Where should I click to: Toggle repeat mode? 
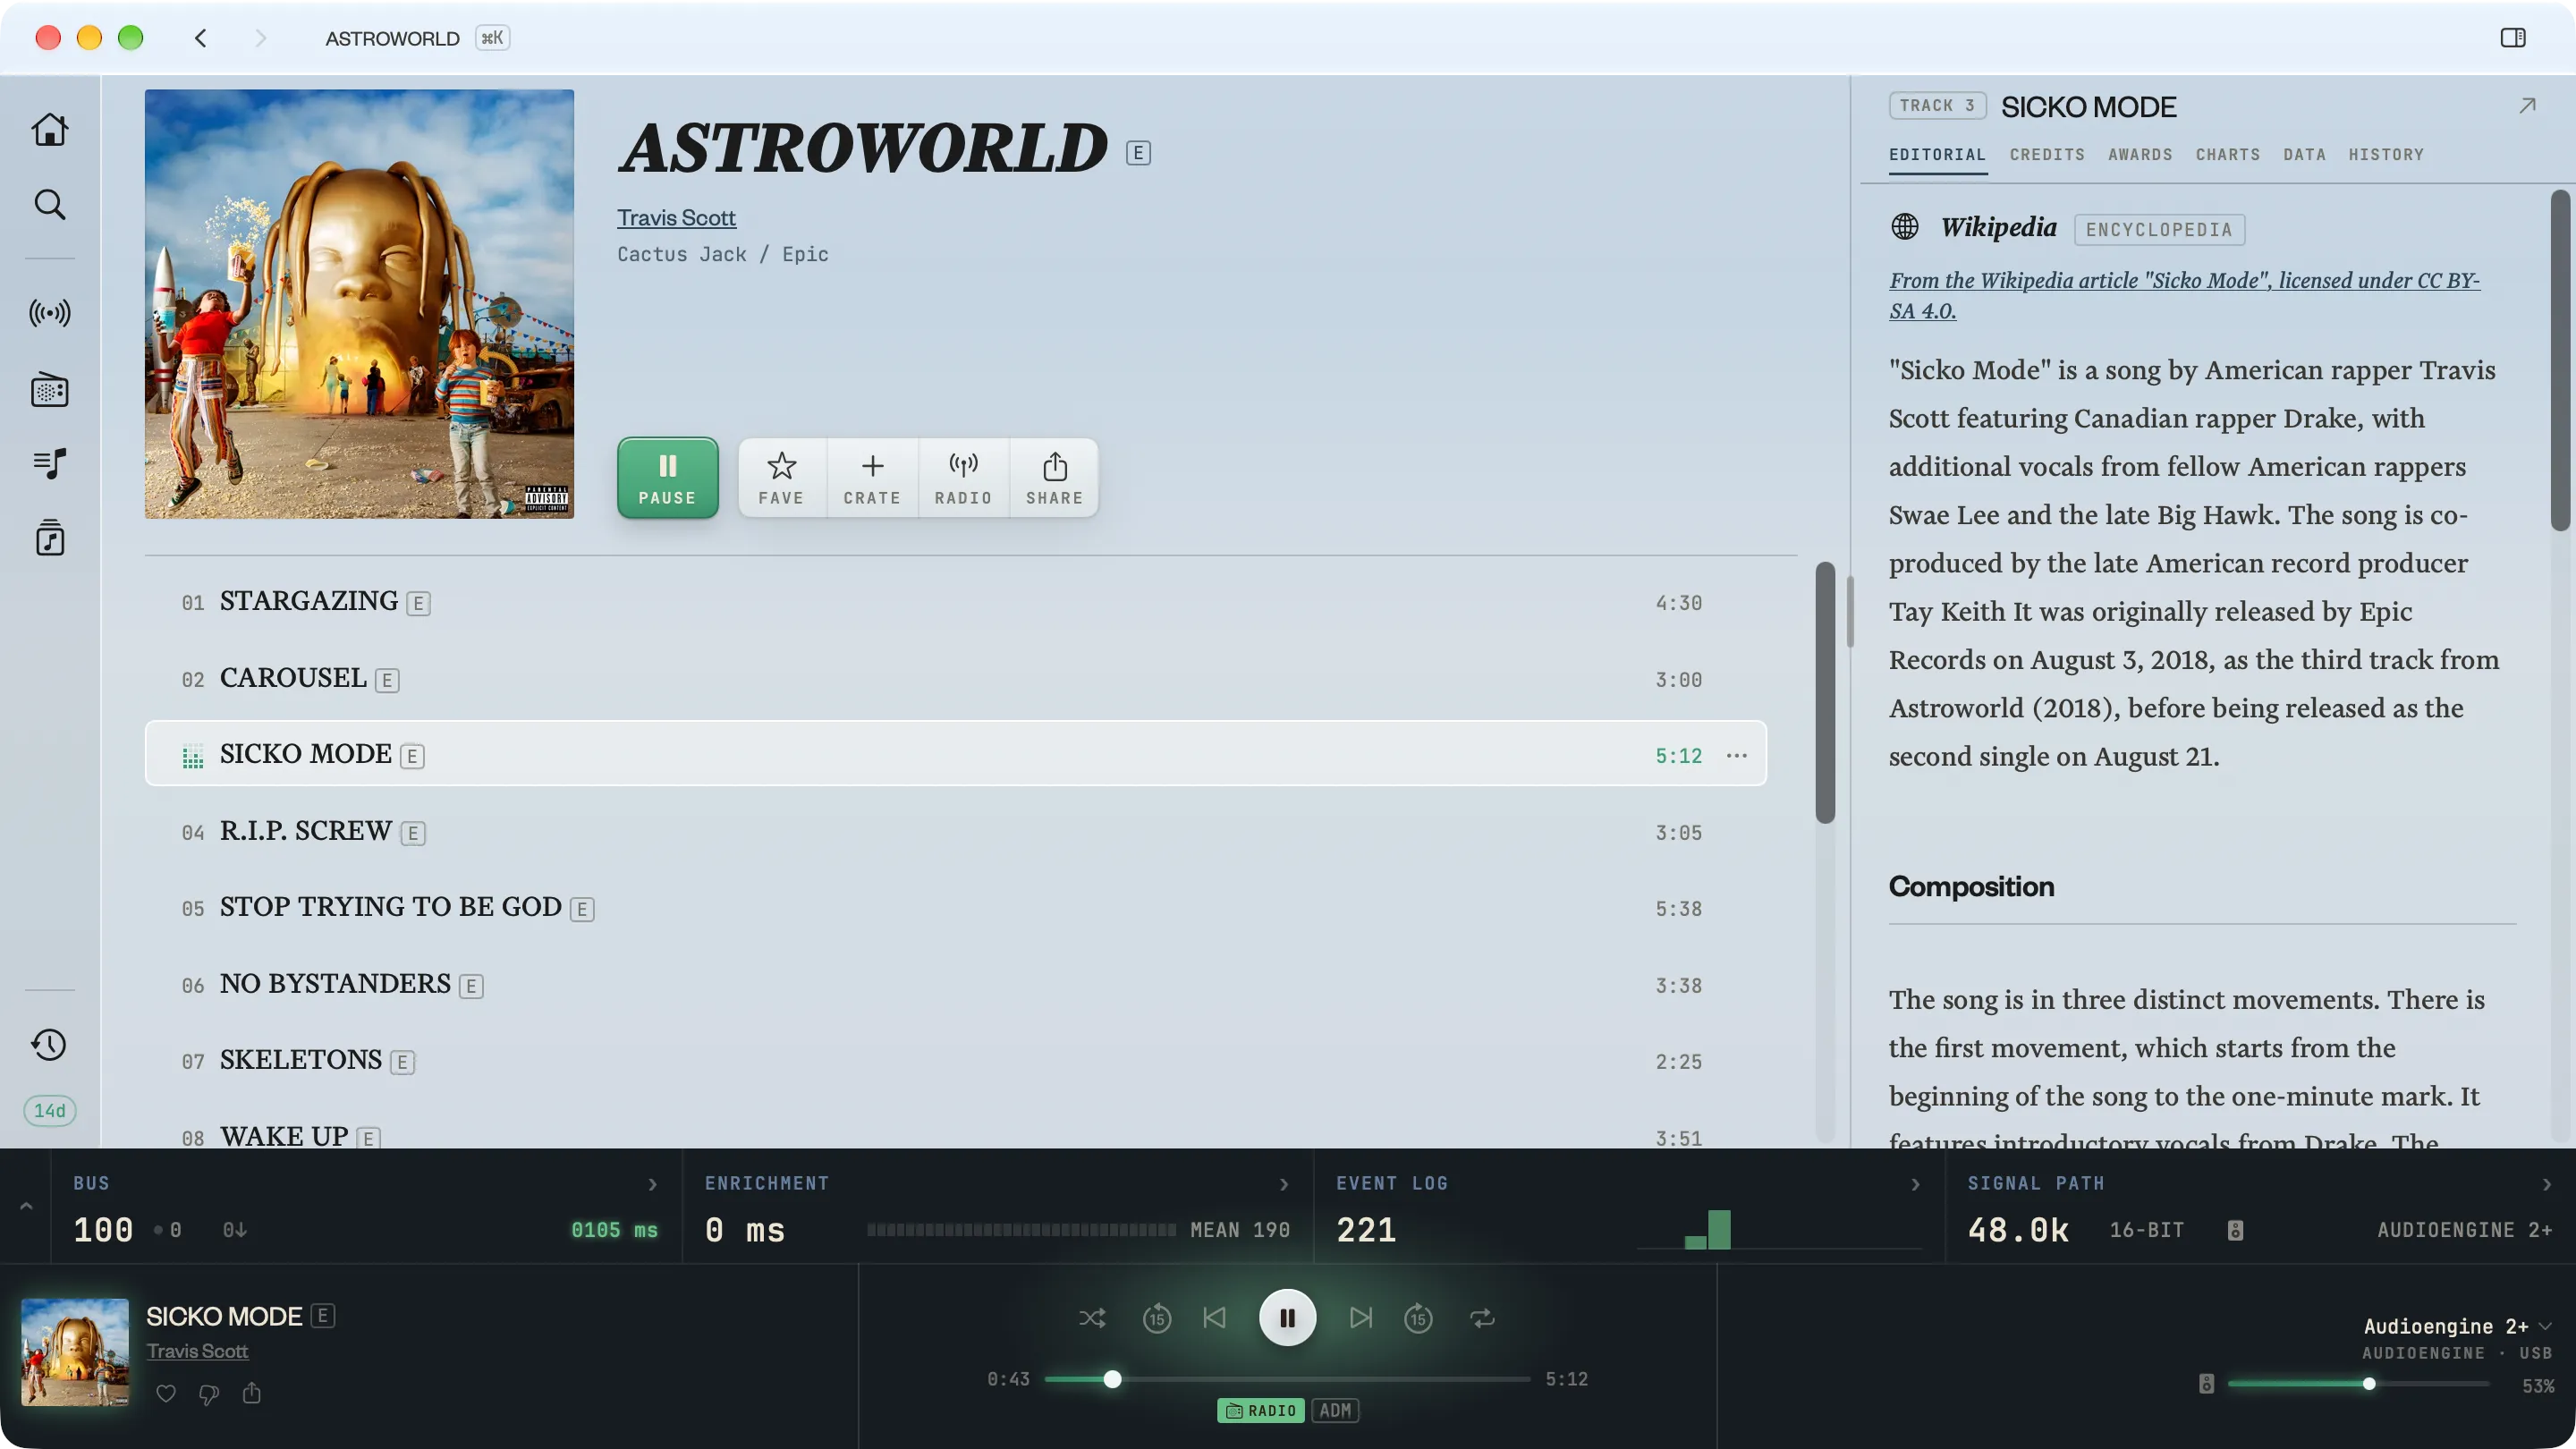(x=1482, y=1318)
